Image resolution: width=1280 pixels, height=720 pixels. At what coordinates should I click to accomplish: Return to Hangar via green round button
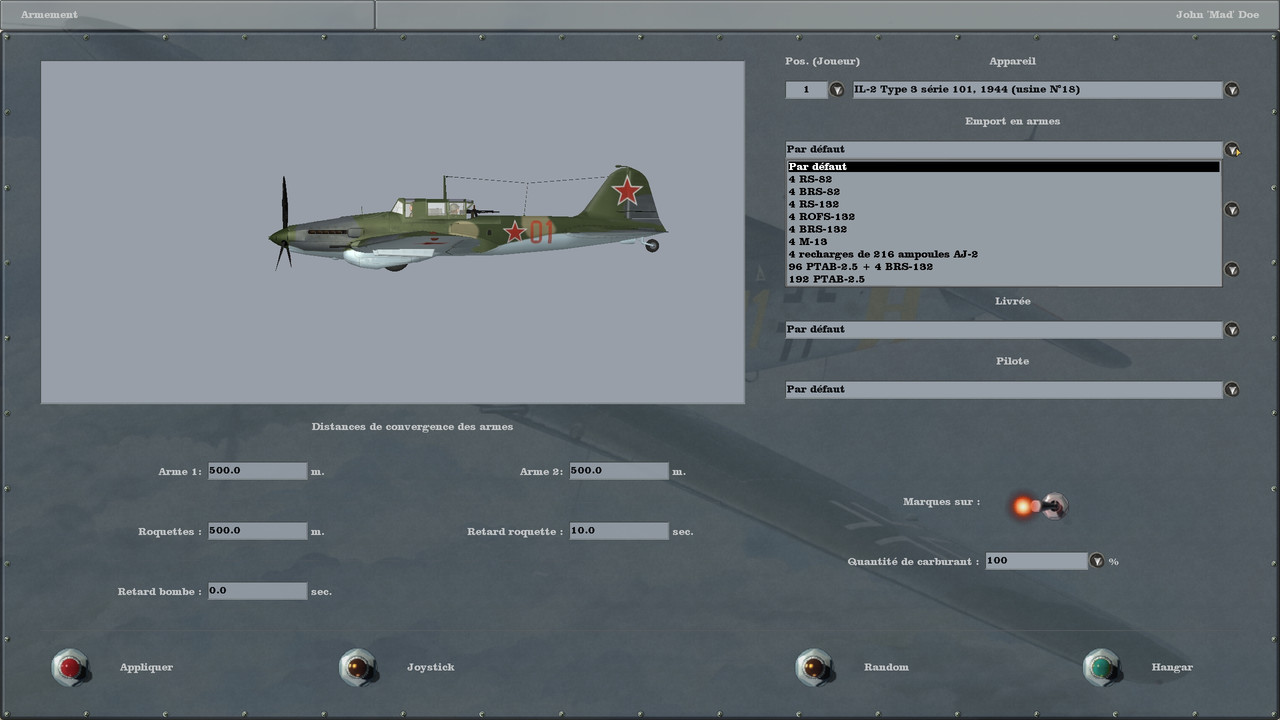pos(1102,667)
